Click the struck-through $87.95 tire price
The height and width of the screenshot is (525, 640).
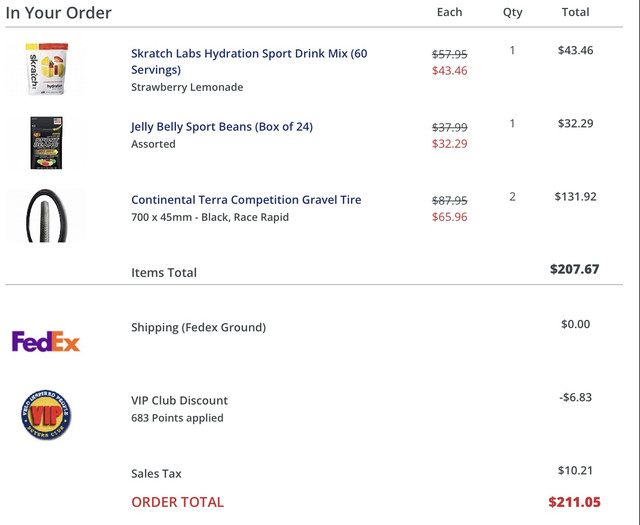[x=449, y=200]
